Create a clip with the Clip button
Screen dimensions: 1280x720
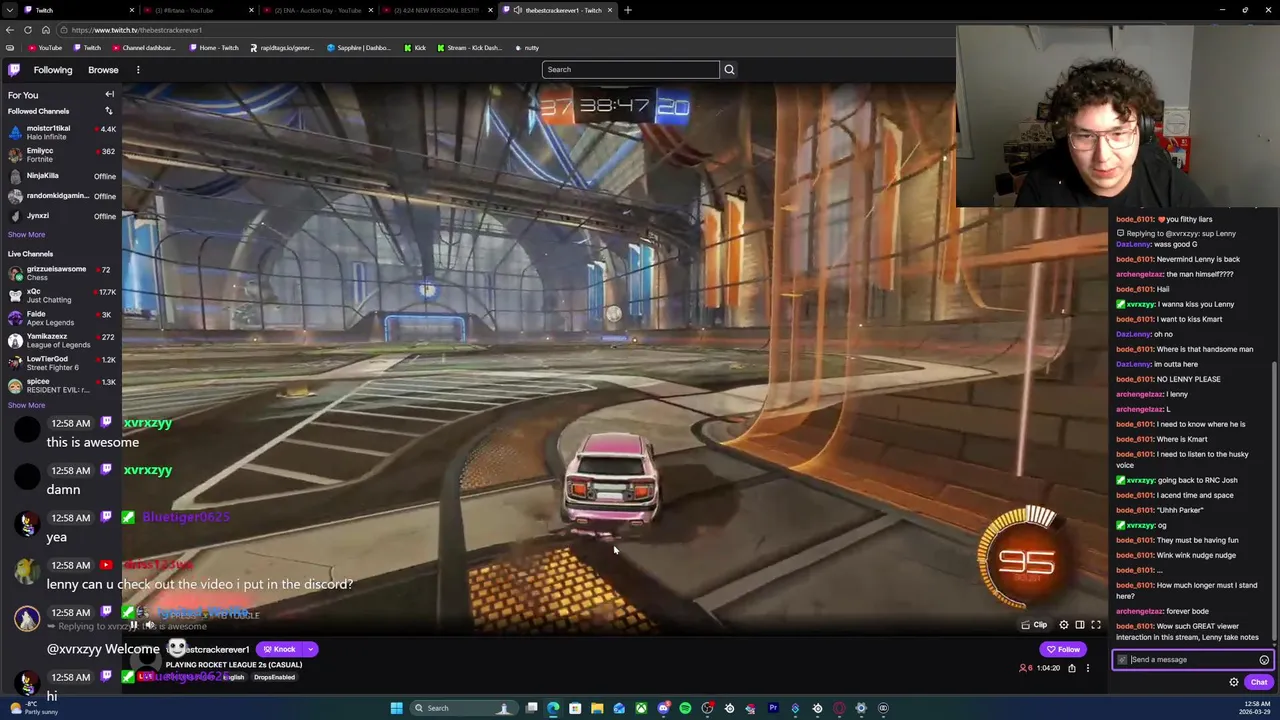tap(1034, 625)
